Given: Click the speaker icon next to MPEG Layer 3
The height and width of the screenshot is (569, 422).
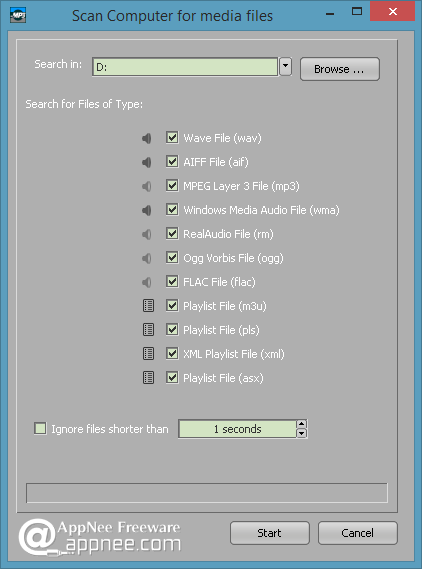Looking at the screenshot, I should pyautogui.click(x=147, y=186).
